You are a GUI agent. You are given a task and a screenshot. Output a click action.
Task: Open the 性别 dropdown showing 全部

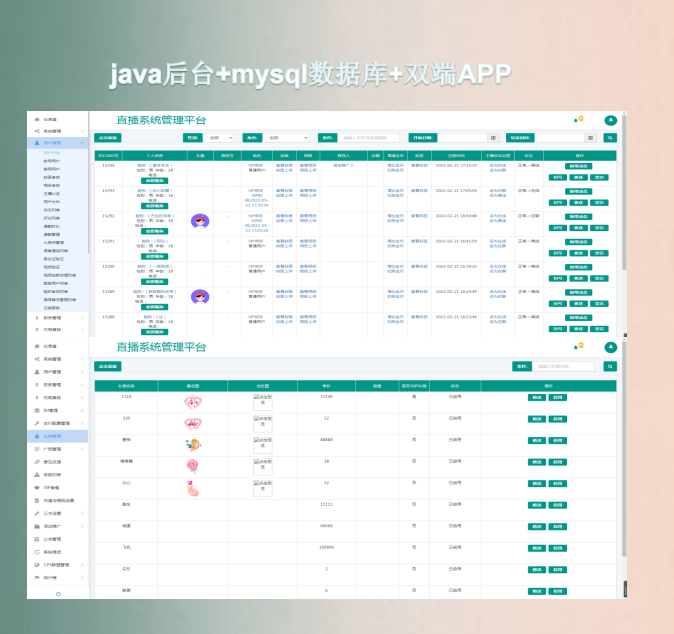pyautogui.click(x=219, y=138)
